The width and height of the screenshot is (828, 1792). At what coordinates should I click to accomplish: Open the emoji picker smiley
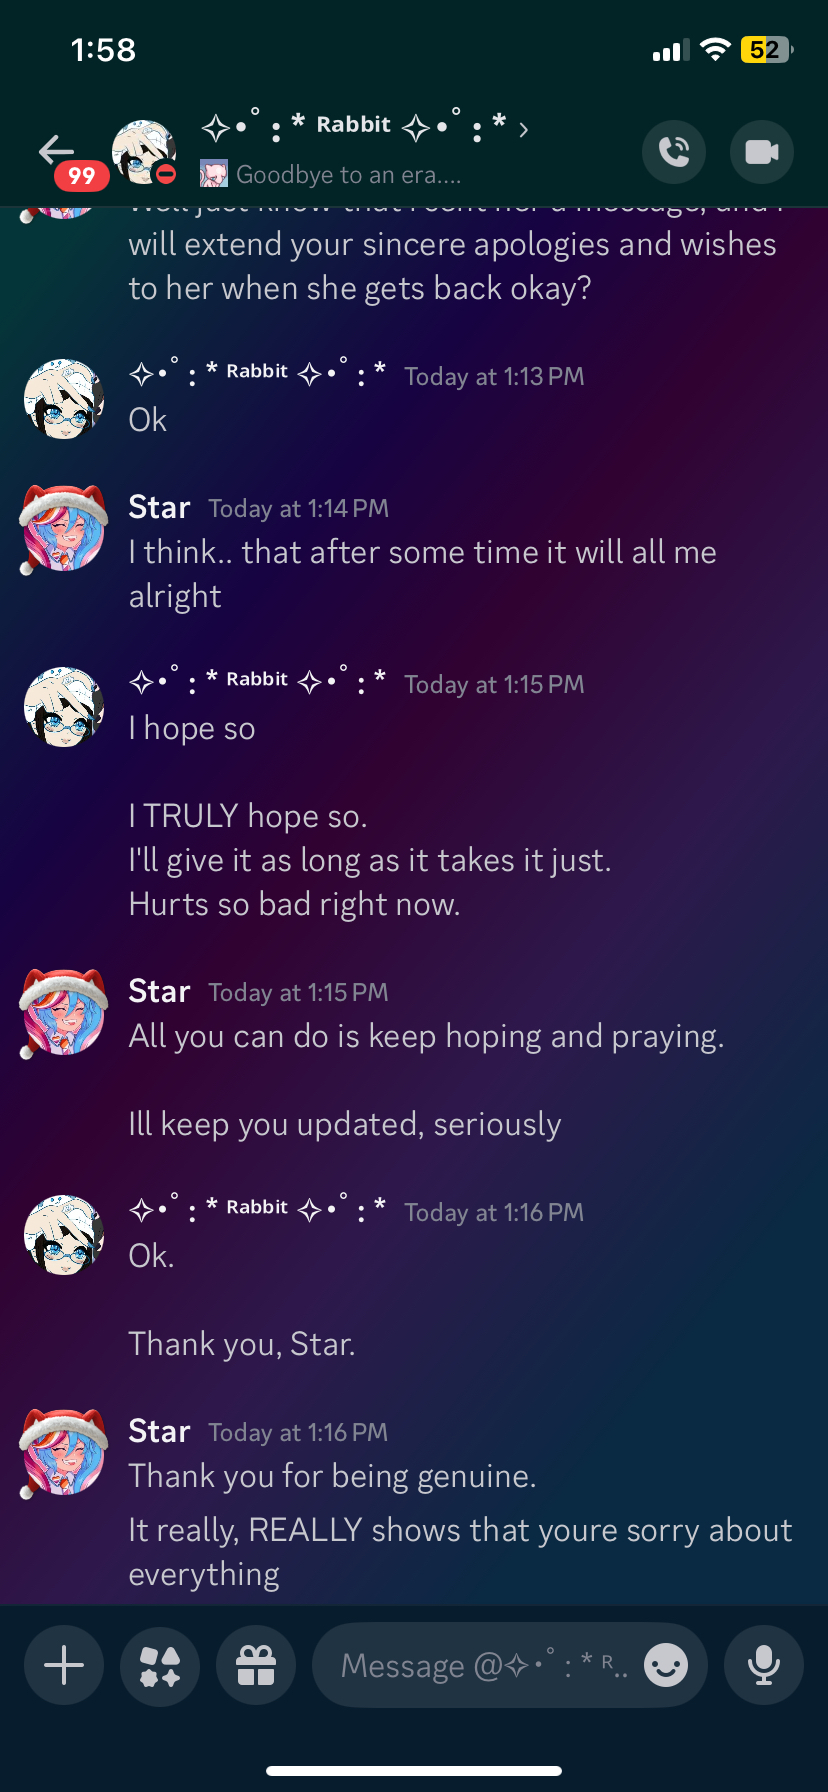666,1666
